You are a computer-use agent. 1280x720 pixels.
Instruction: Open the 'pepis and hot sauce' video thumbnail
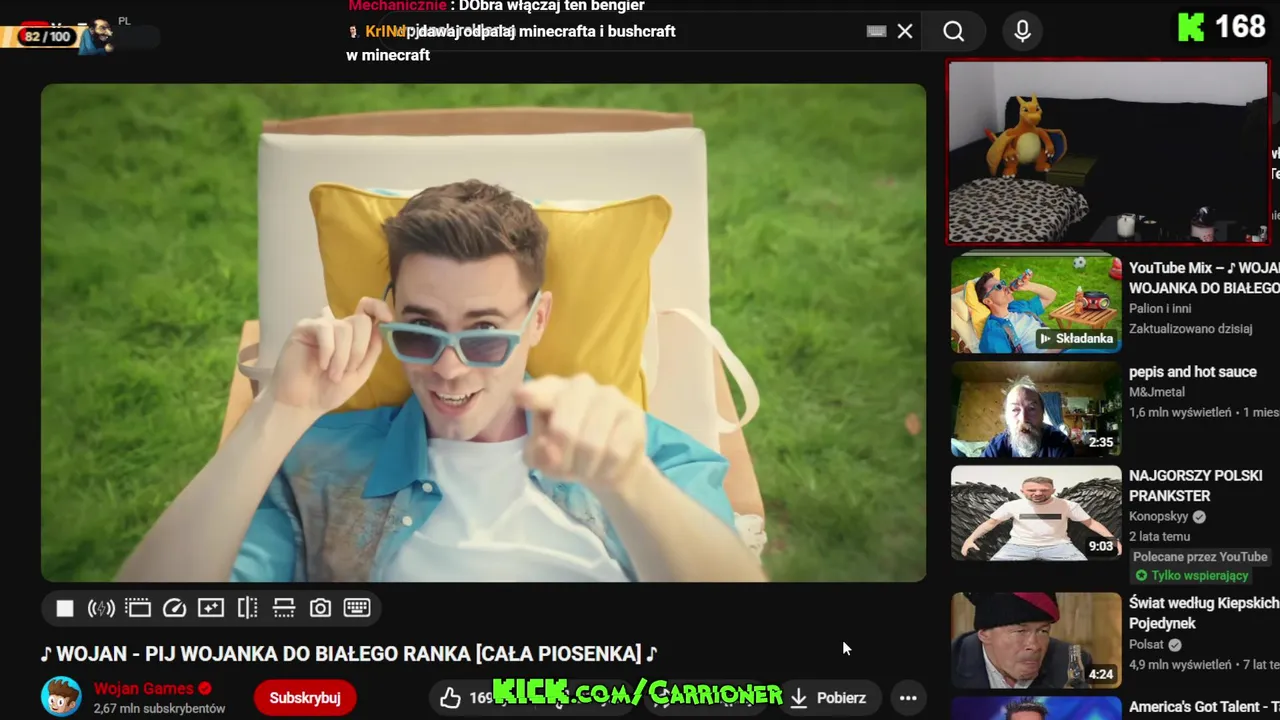(1036, 409)
